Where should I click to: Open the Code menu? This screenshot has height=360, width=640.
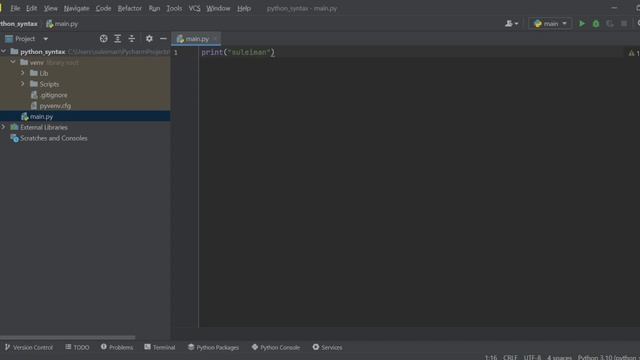(x=103, y=8)
